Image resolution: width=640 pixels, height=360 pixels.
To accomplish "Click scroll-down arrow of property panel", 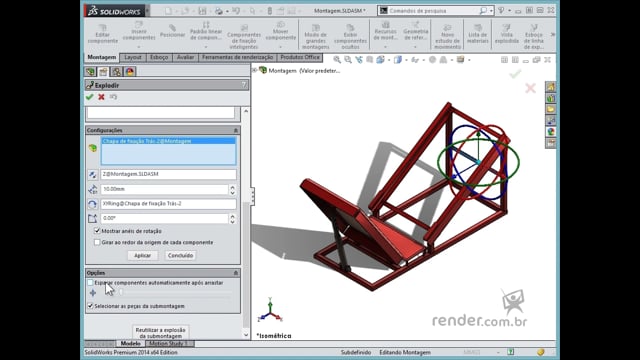I will tap(246, 335).
